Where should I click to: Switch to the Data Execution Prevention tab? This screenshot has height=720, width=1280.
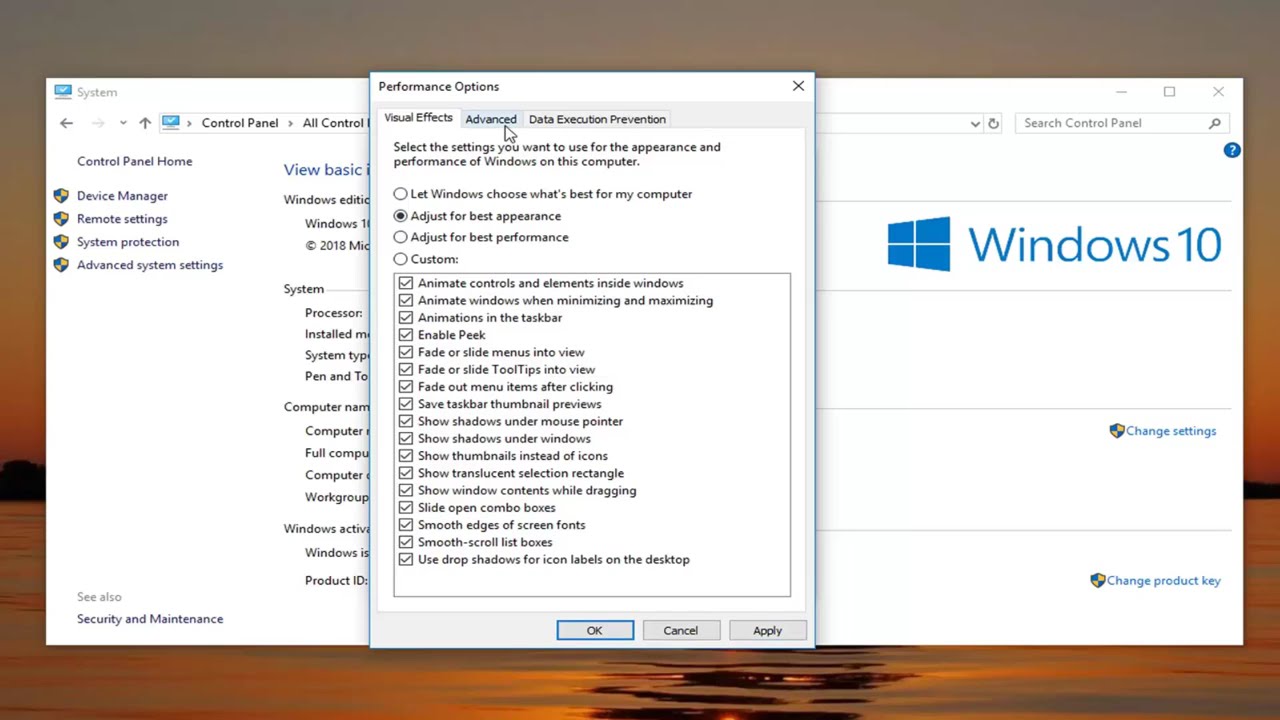click(597, 119)
